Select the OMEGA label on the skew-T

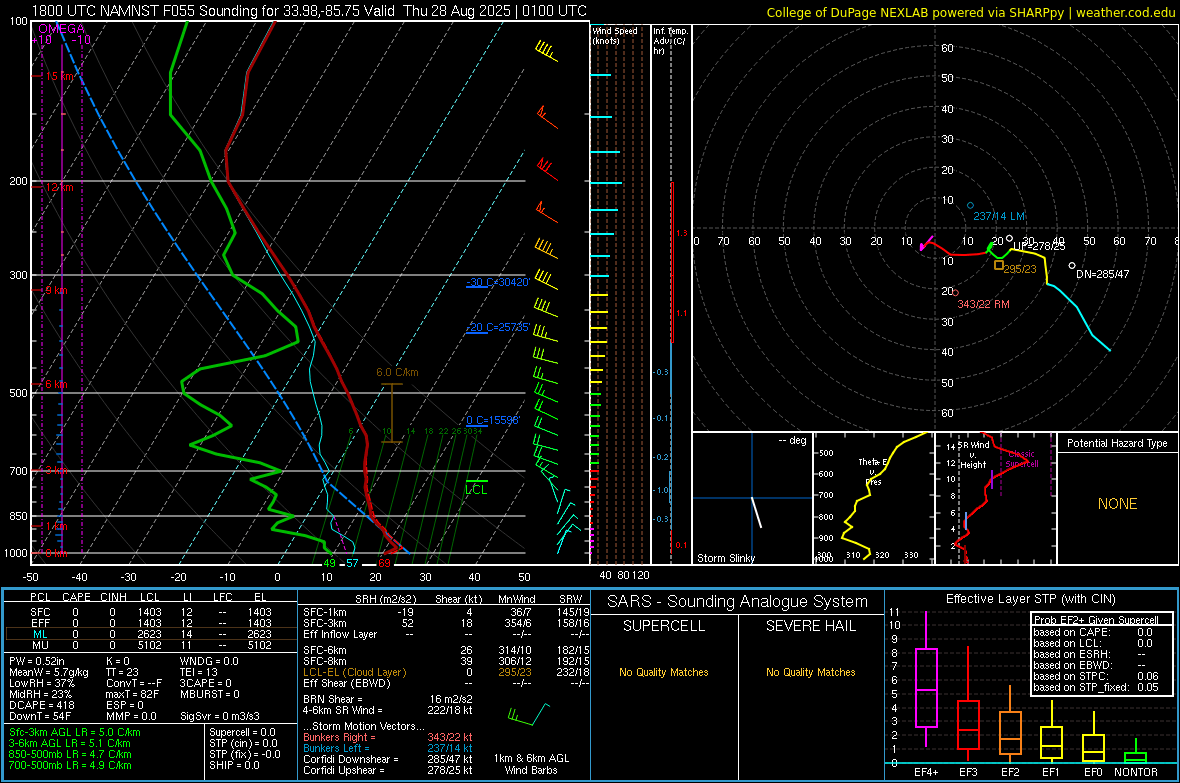click(62, 29)
